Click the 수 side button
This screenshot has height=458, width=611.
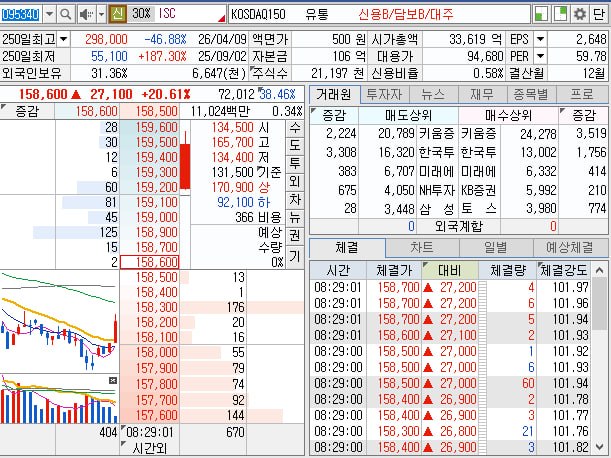(x=295, y=127)
